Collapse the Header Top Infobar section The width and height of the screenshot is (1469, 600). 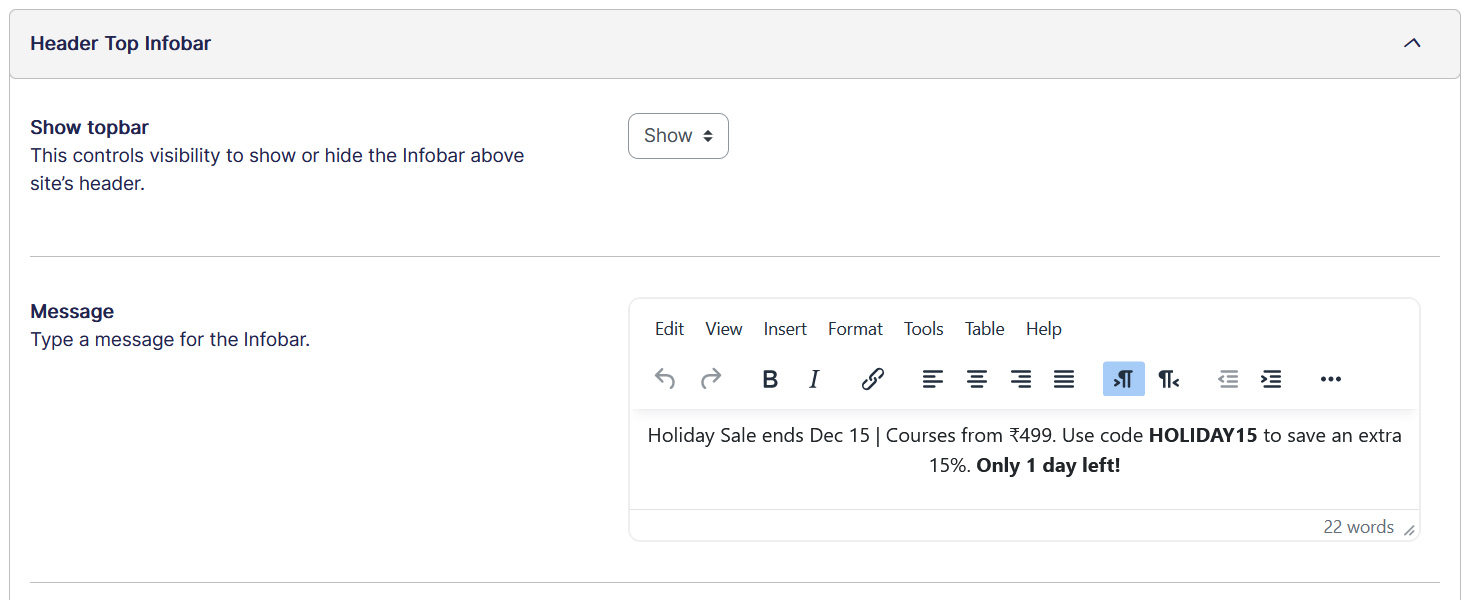coord(1412,43)
